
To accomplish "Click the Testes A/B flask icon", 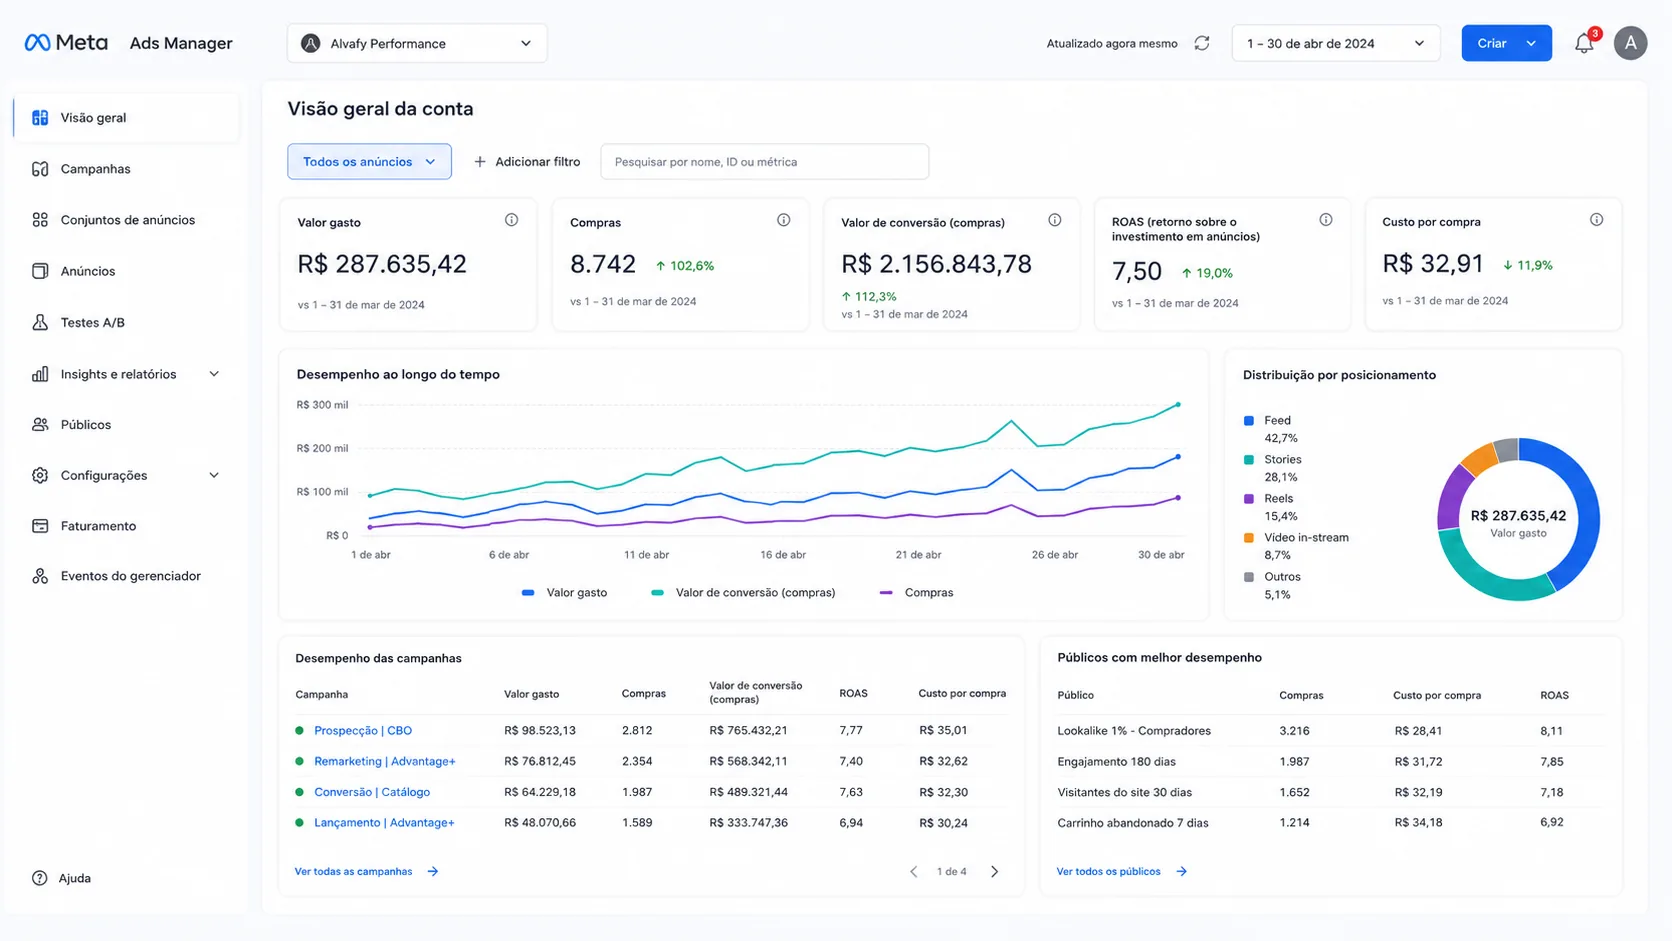I will (x=40, y=322).
